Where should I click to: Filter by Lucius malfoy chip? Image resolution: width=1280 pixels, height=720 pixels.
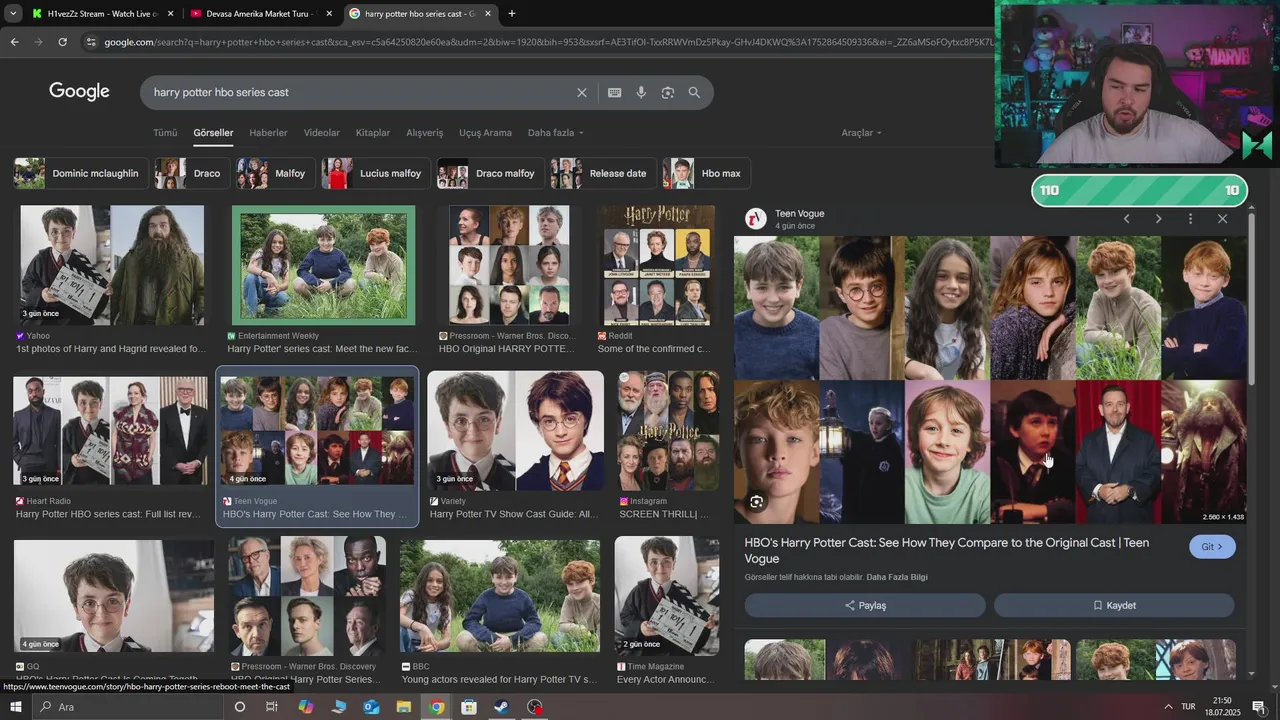click(x=376, y=173)
